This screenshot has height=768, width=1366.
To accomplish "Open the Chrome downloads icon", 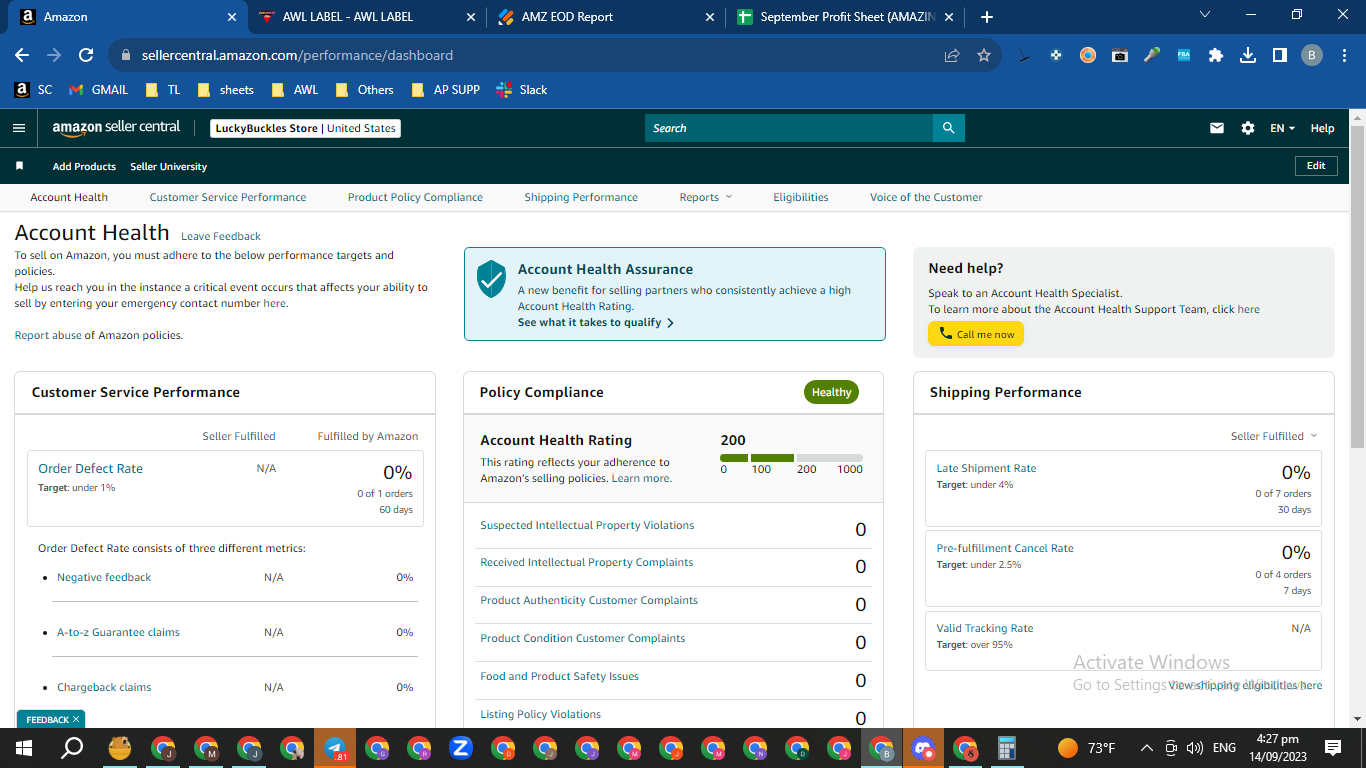I will 1248,56.
